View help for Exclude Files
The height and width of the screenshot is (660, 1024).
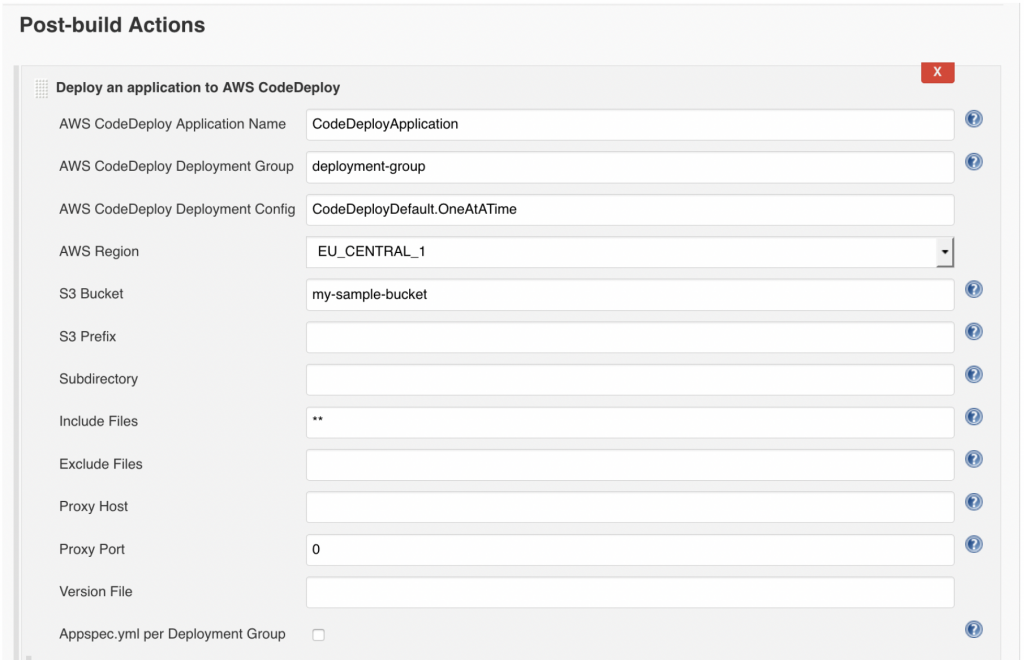[x=974, y=459]
